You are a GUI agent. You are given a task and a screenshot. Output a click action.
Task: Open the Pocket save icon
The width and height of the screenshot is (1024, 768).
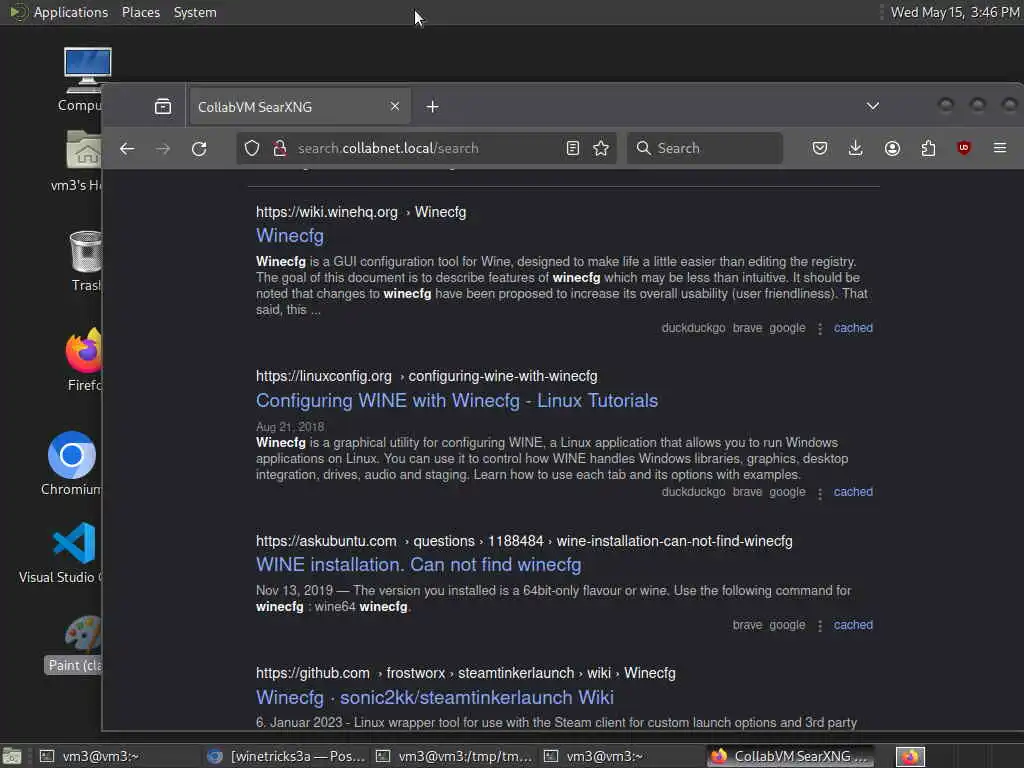point(820,148)
